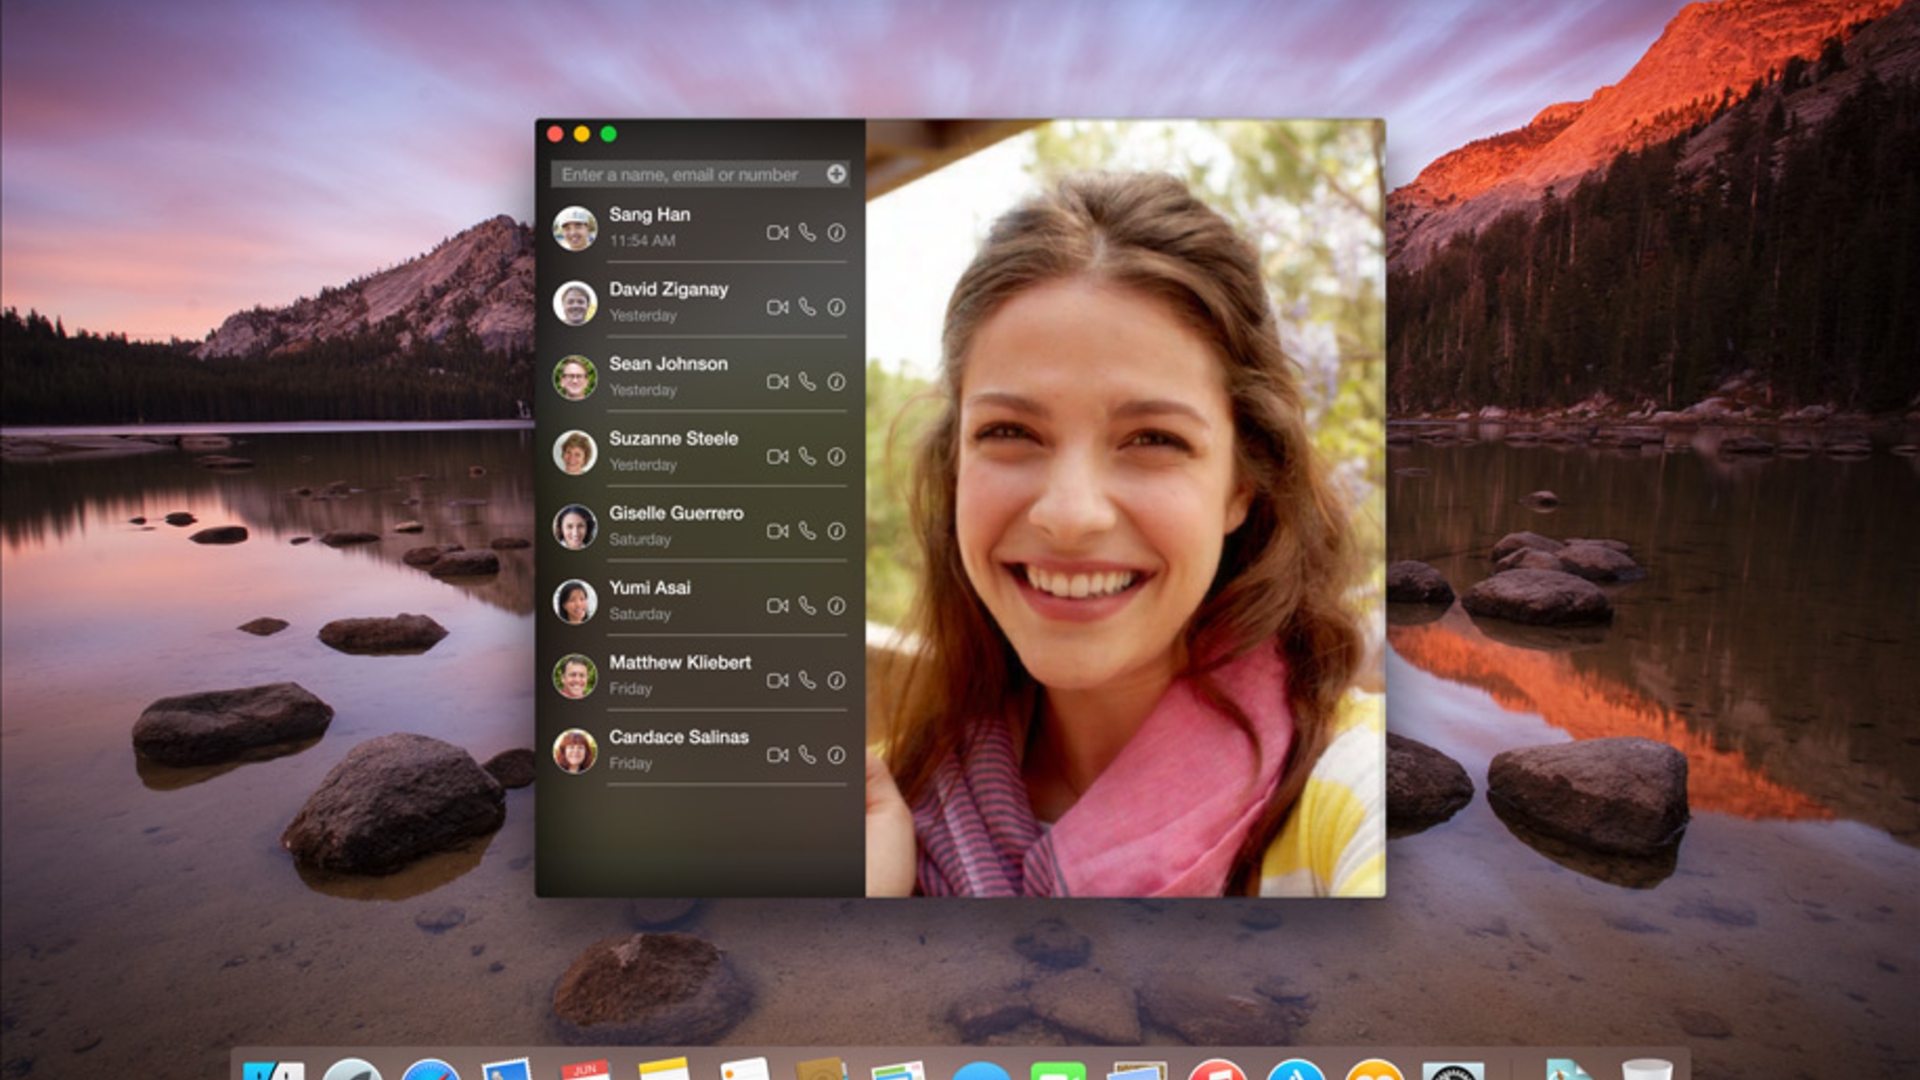Click the name 'Yumi Asai'
Image resolution: width=1920 pixels, height=1080 pixels.
650,588
